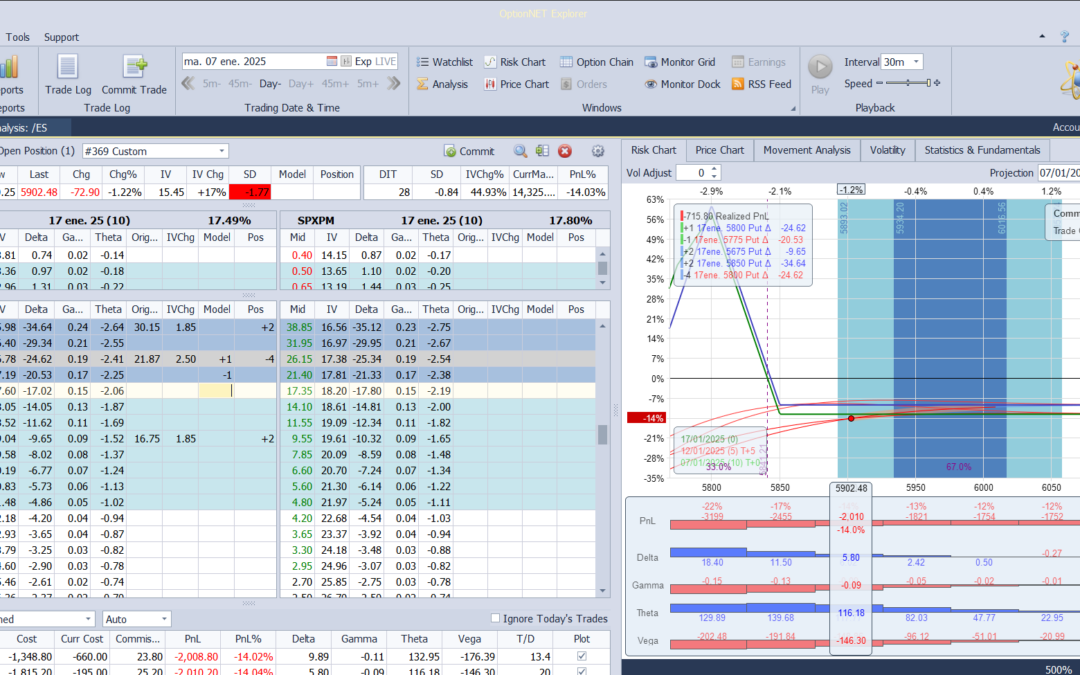Step forward 45 minutes with 45m+

(x=335, y=83)
